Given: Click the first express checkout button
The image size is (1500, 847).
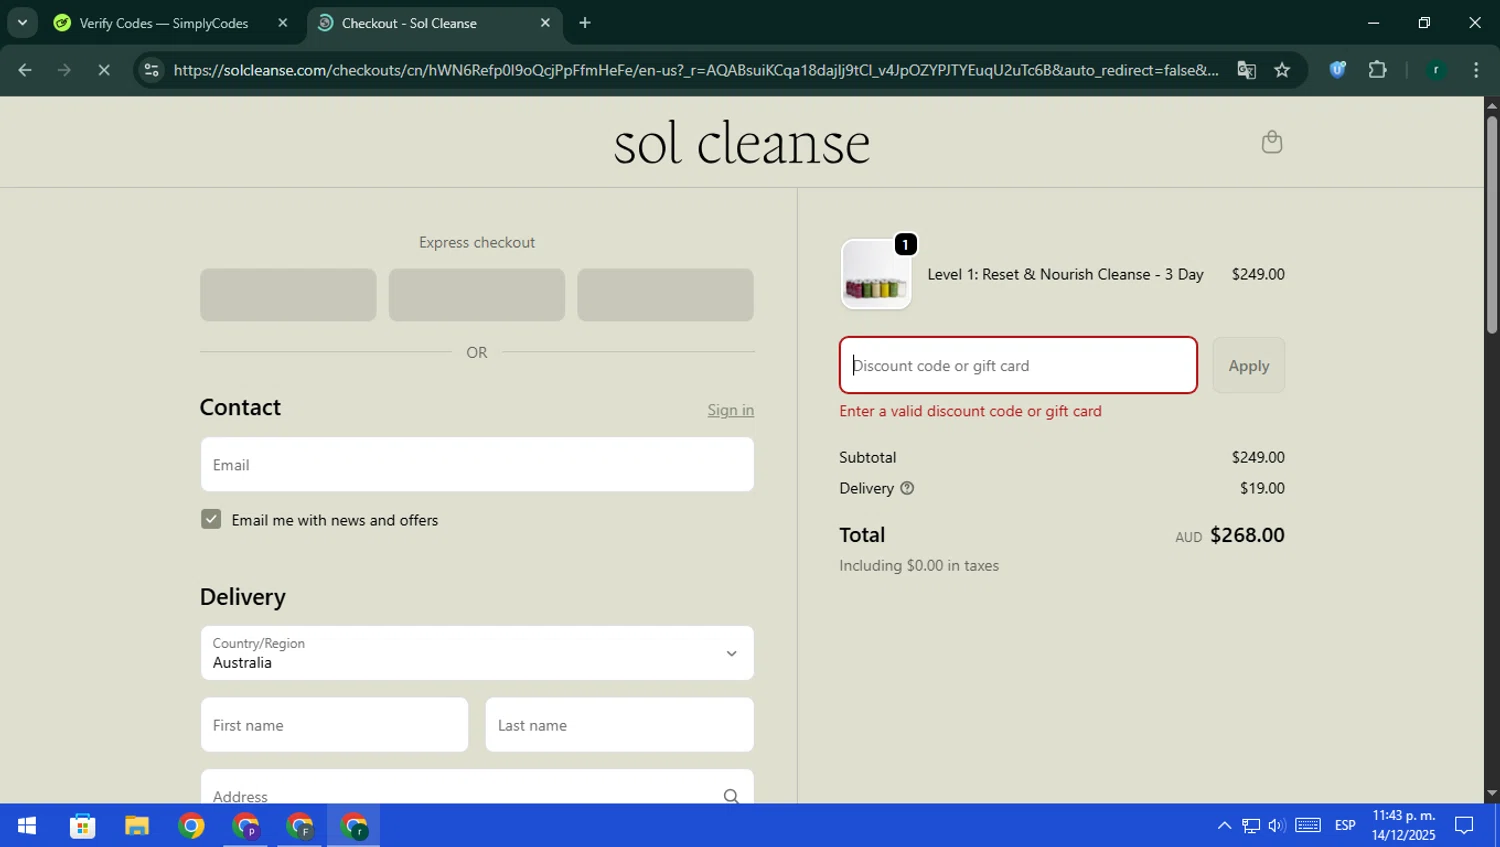Looking at the screenshot, I should (288, 295).
